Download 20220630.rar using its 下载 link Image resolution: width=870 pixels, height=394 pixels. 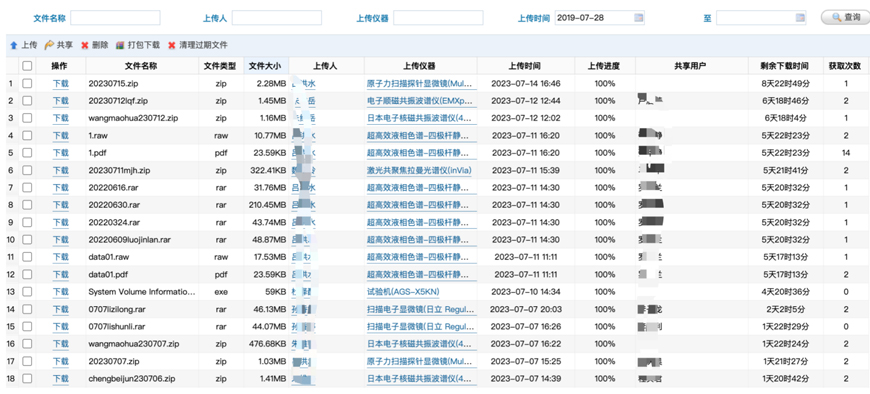pyautogui.click(x=60, y=205)
